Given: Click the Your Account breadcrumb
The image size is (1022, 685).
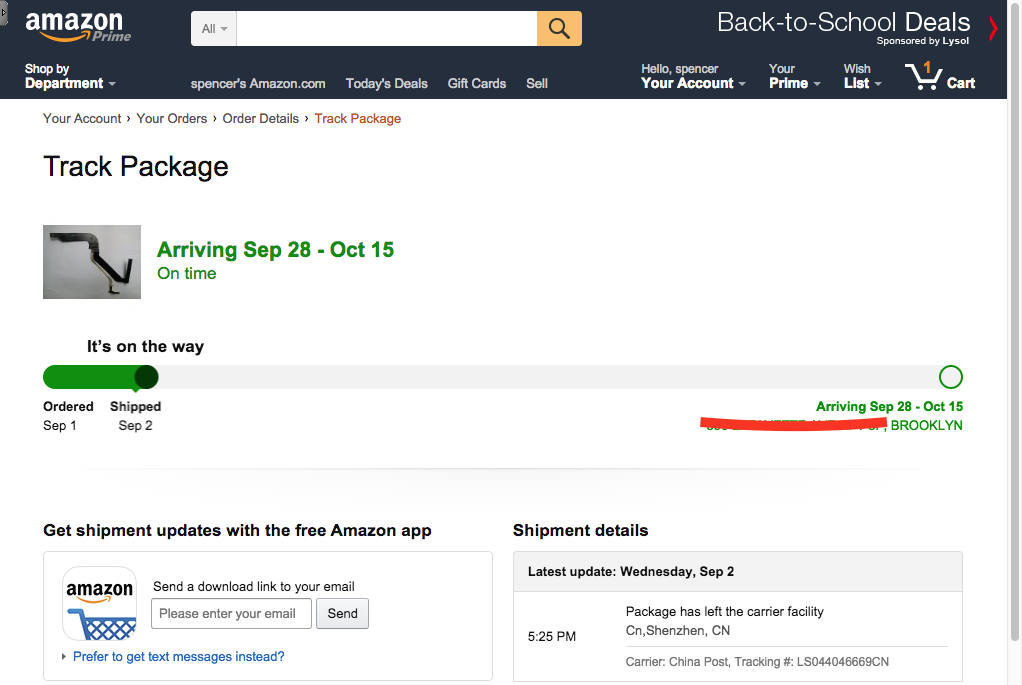Looking at the screenshot, I should tap(82, 119).
